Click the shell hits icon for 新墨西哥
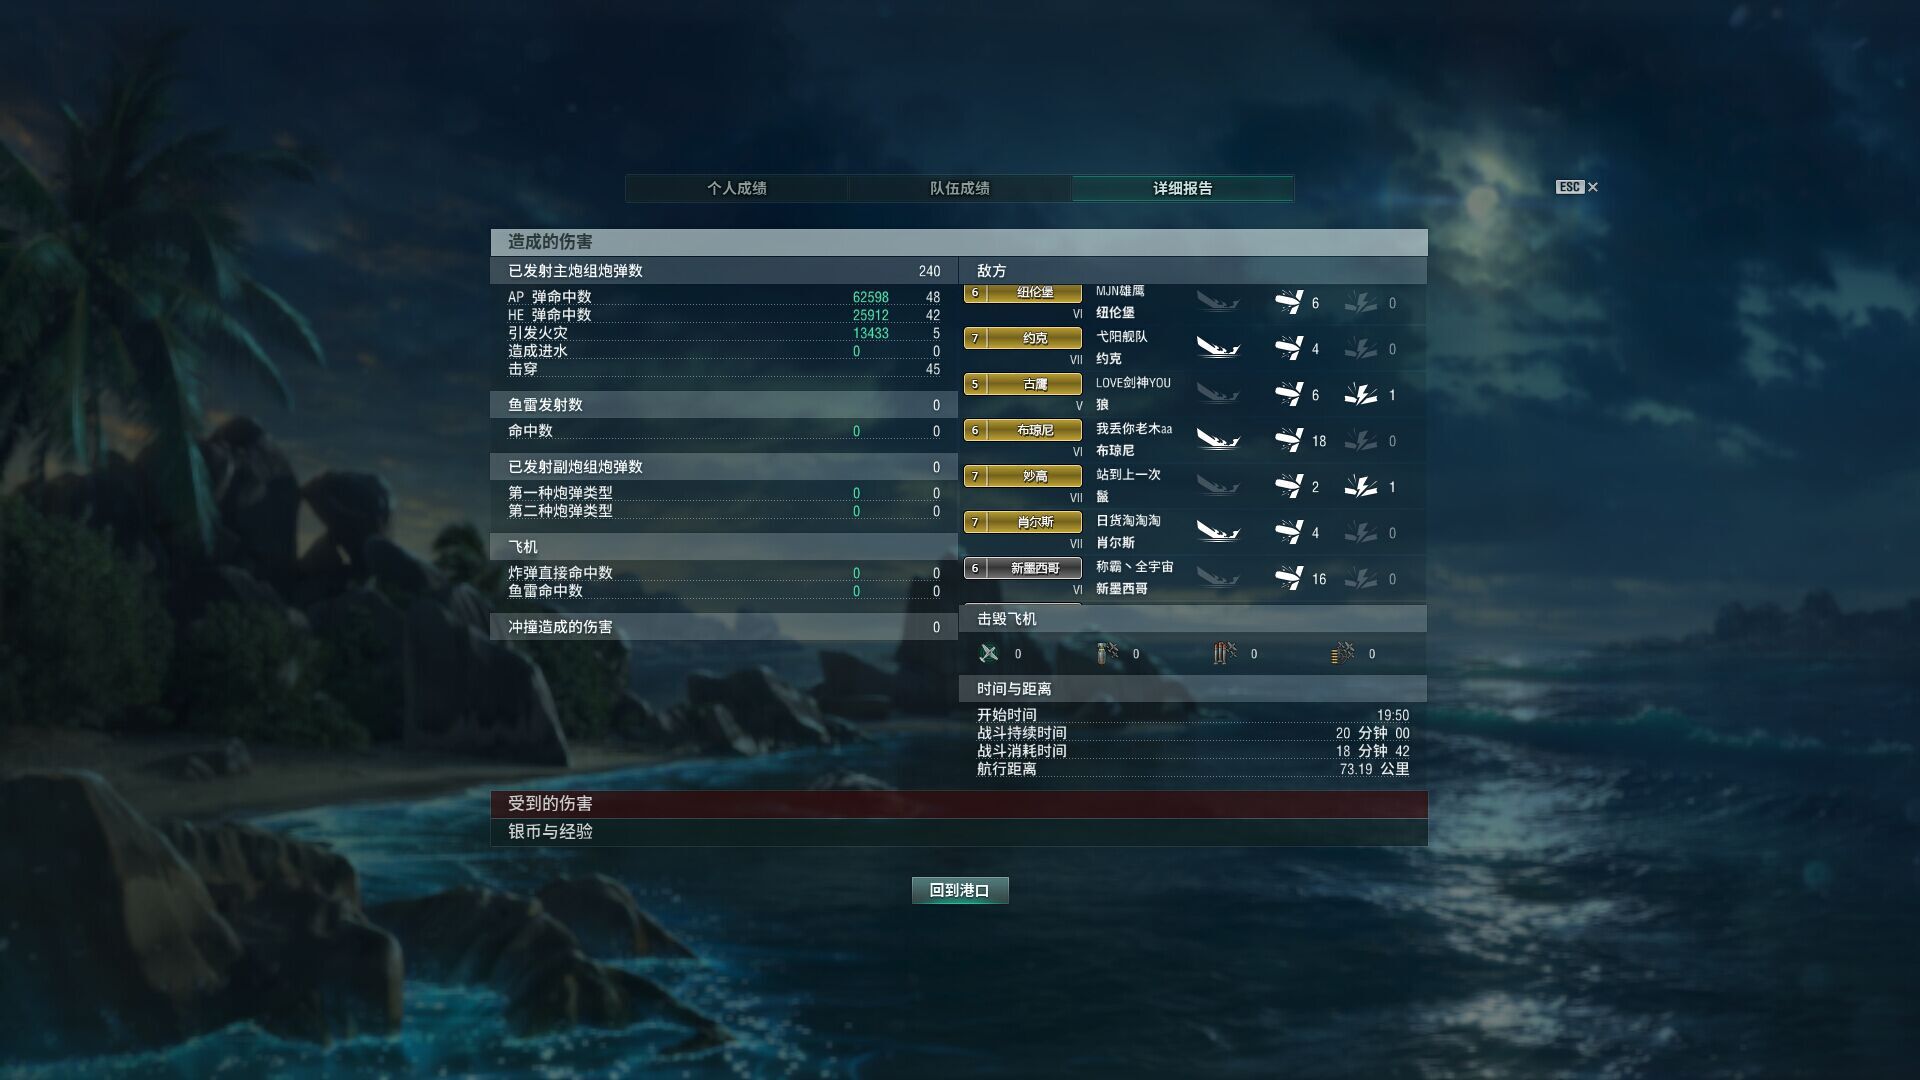Viewport: 1920px width, 1080px height. pyautogui.click(x=1289, y=578)
